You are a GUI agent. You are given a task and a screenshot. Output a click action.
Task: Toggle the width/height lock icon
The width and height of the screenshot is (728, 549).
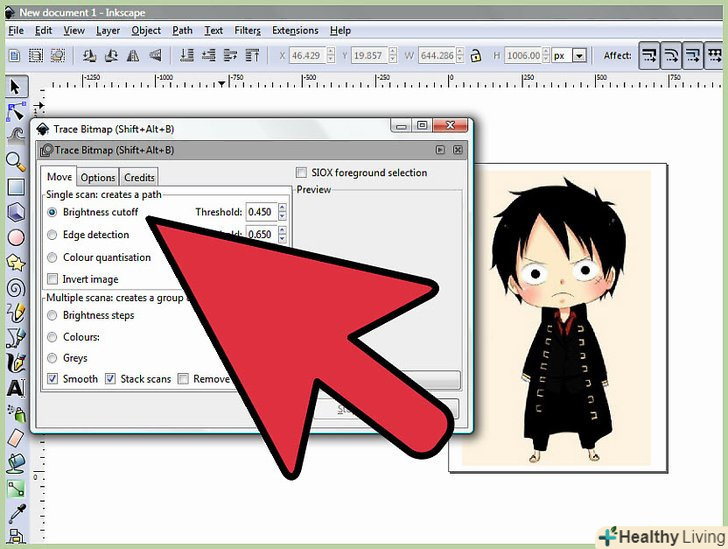tap(475, 56)
